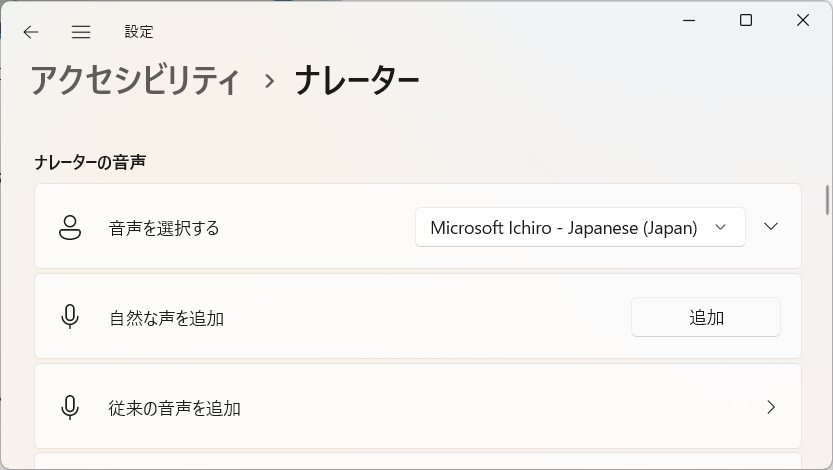This screenshot has height=470, width=833.
Task: Select the ナレーター breadcrumb title
Action: click(x=357, y=81)
